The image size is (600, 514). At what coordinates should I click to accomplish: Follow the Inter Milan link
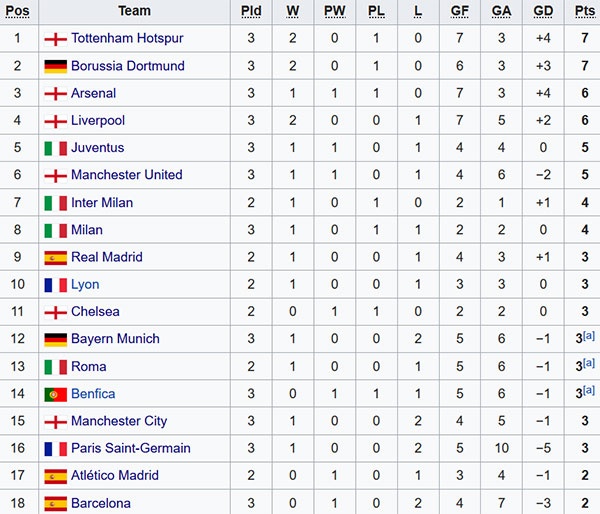[x=102, y=203]
